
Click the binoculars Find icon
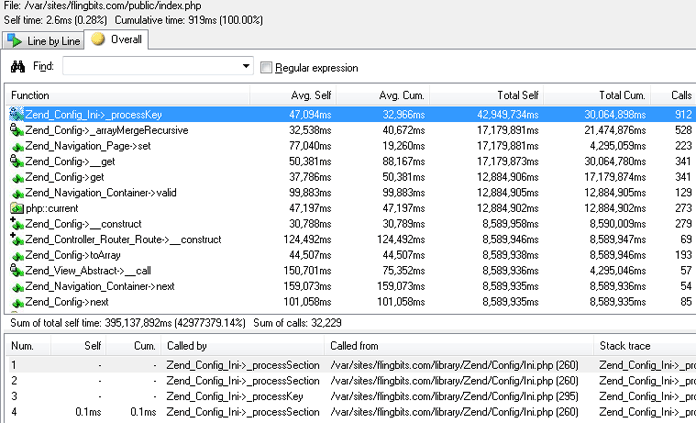[x=18, y=67]
